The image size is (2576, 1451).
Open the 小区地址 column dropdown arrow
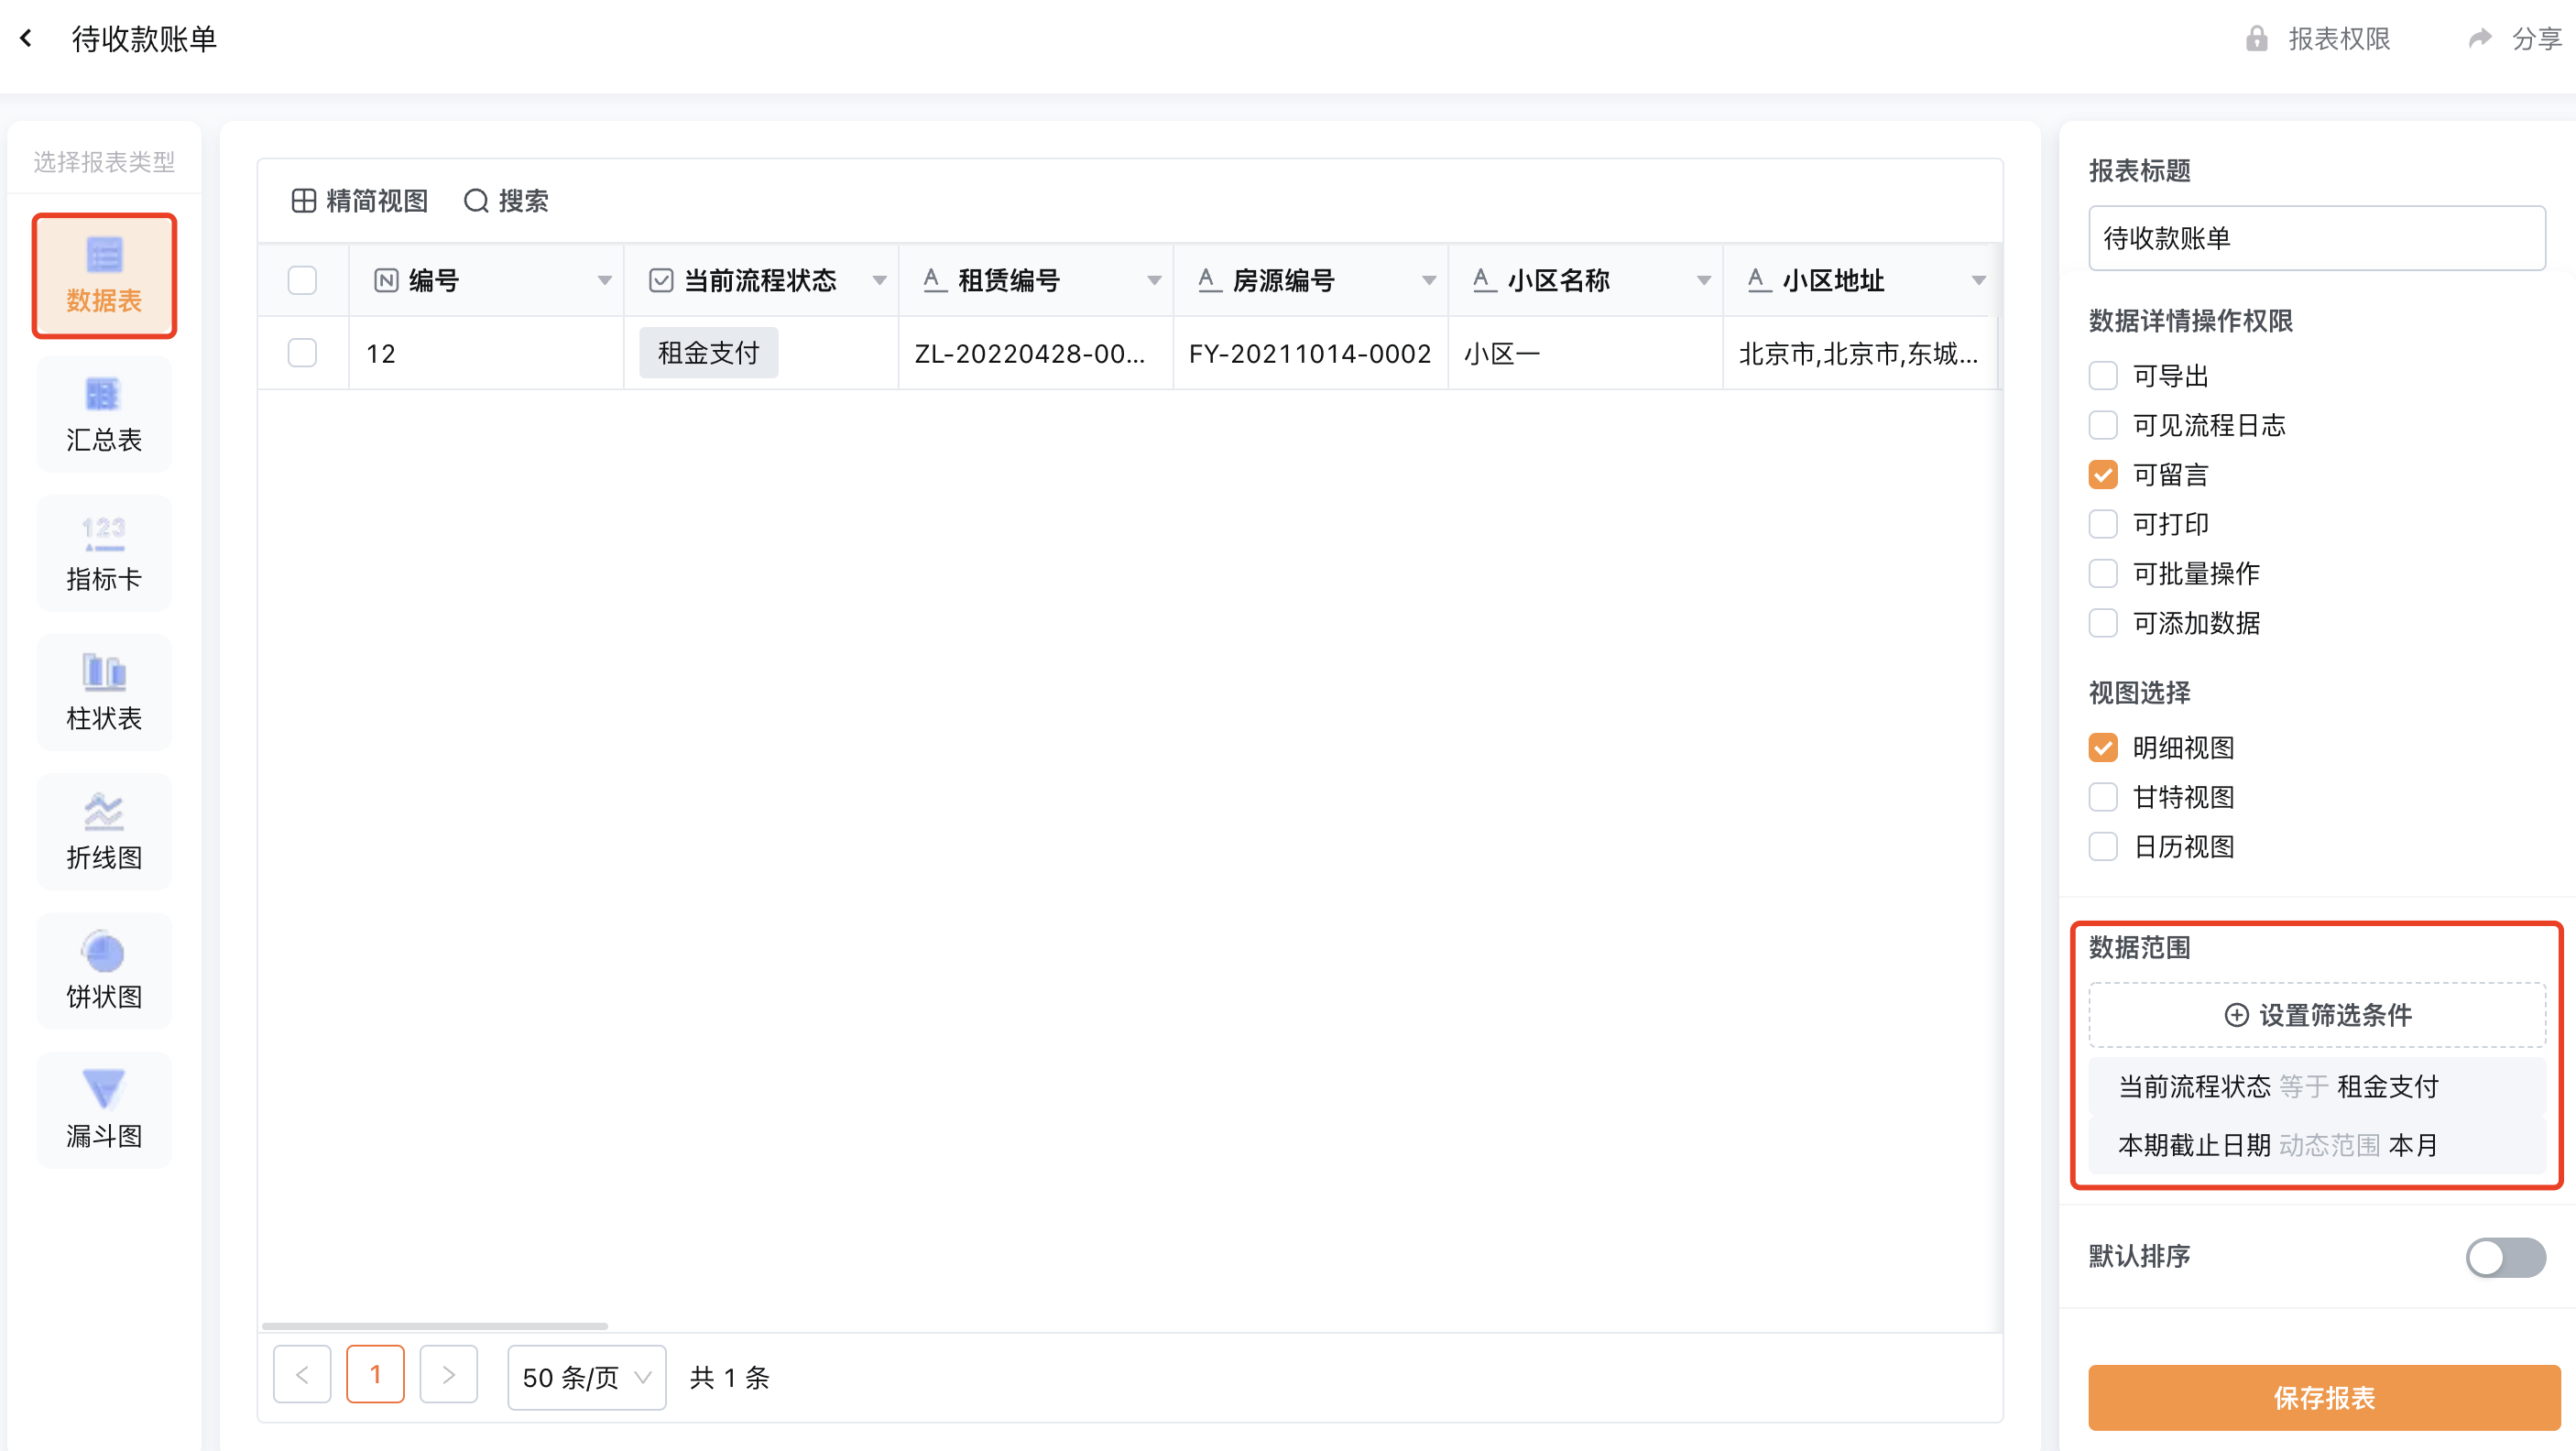(x=1978, y=281)
